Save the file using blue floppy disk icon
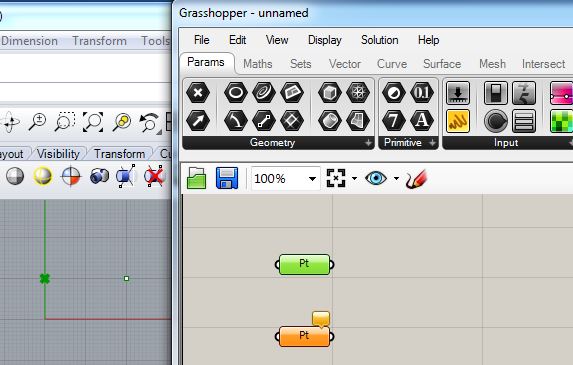 (227, 178)
